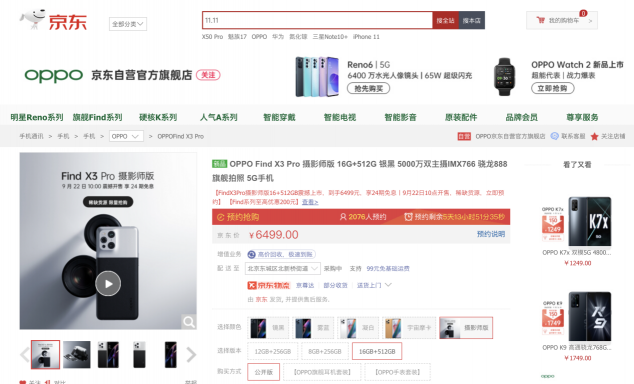The width and height of the screenshot is (634, 384).
Task: Click the reservation count person icon
Action: point(343,217)
